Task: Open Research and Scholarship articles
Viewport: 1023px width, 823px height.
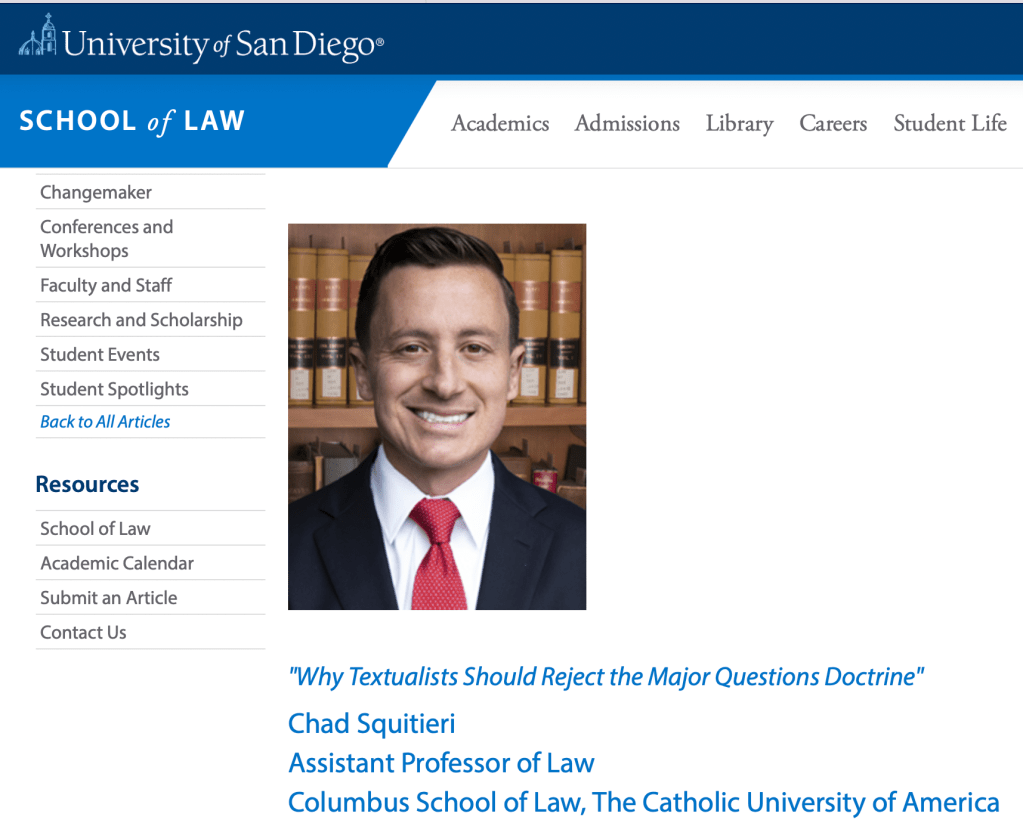Action: tap(141, 320)
